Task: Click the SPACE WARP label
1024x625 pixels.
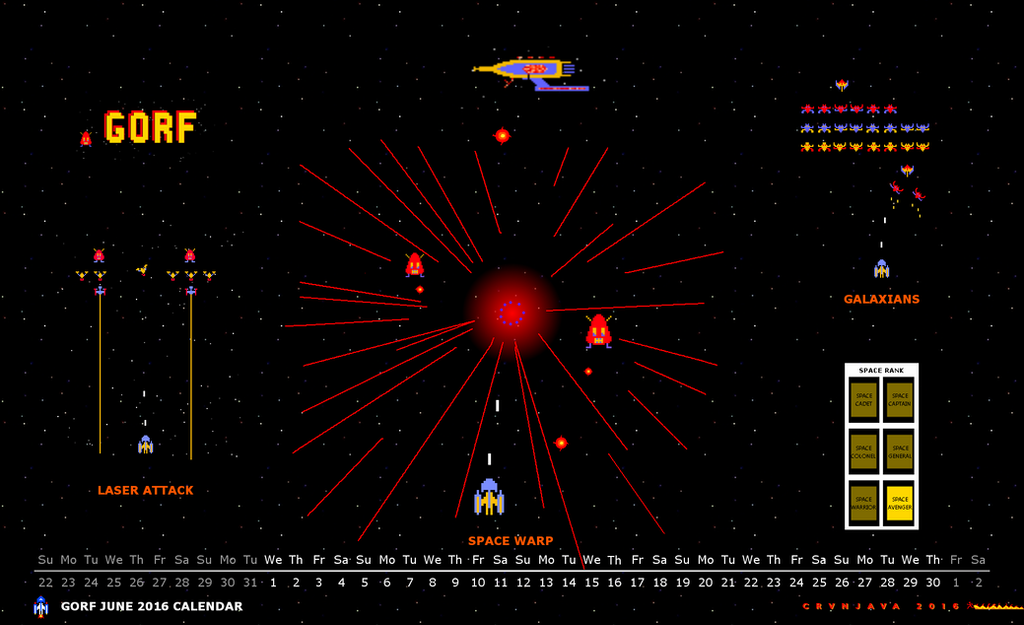Action: 511,541
